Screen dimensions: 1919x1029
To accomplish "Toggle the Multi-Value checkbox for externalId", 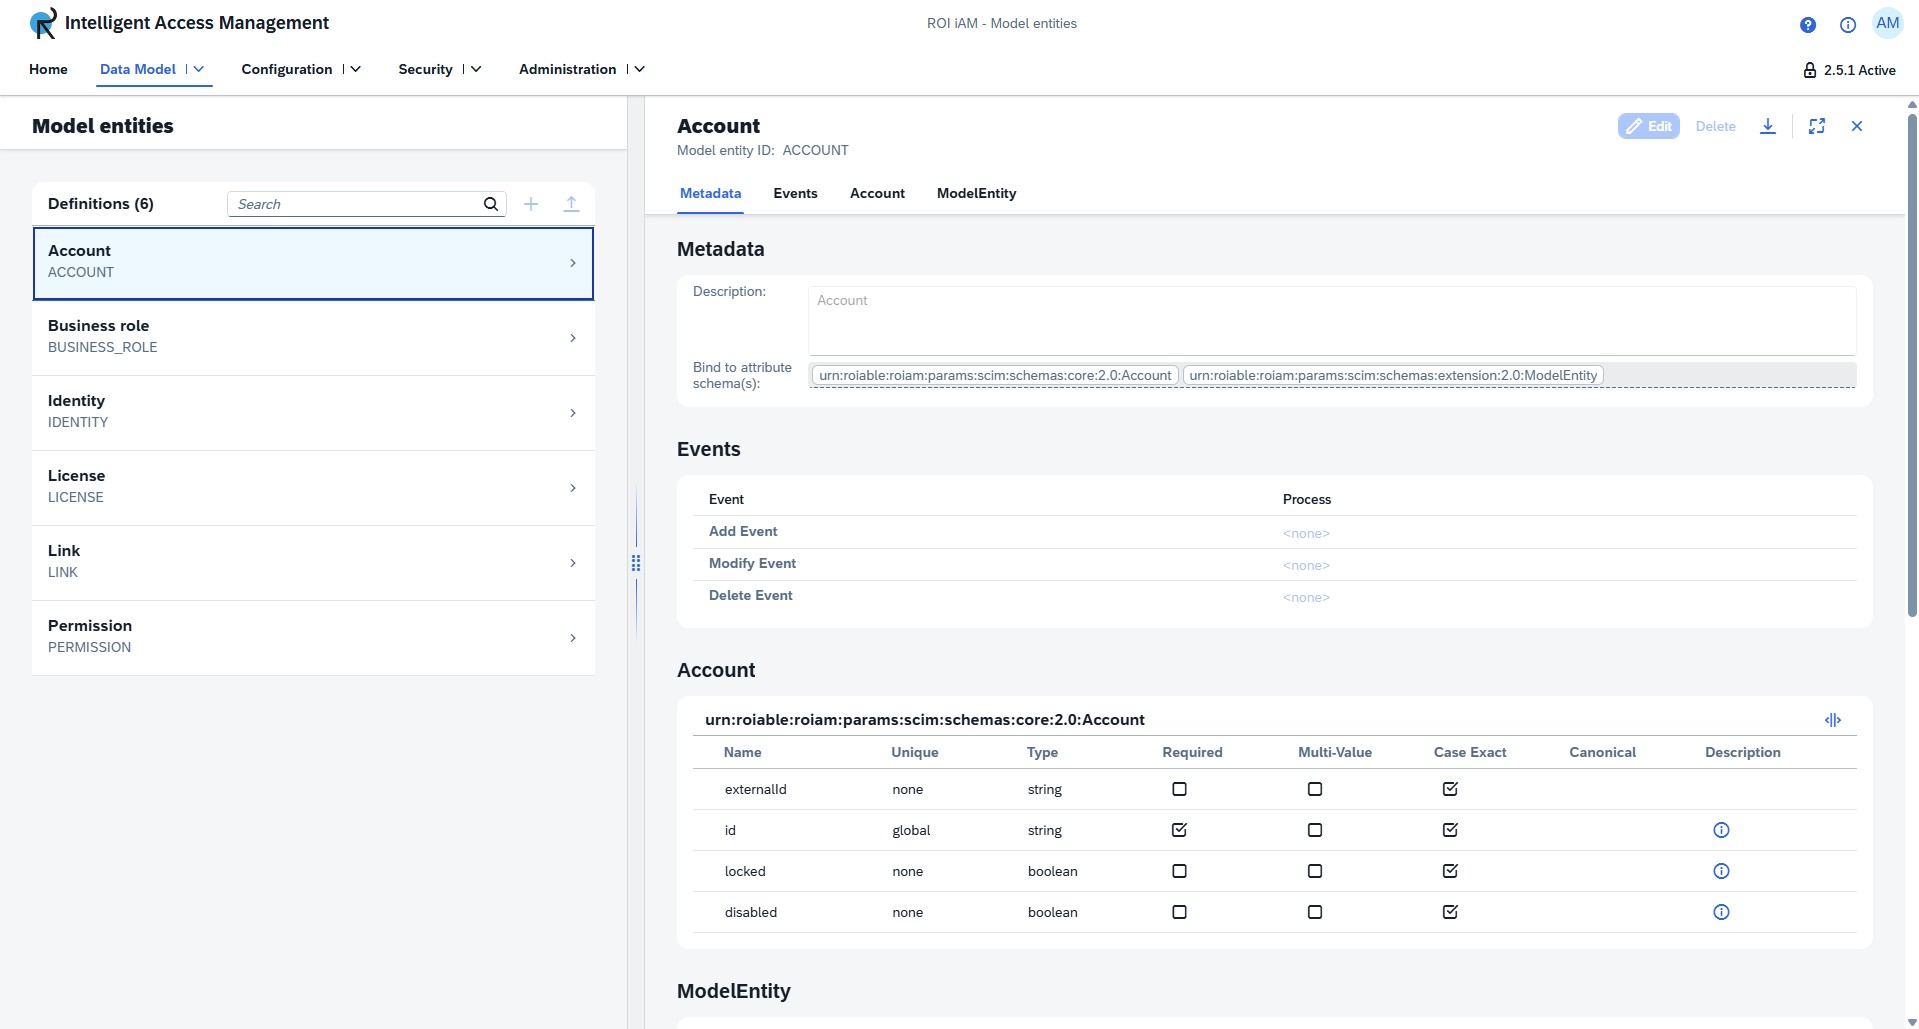I will tap(1314, 789).
